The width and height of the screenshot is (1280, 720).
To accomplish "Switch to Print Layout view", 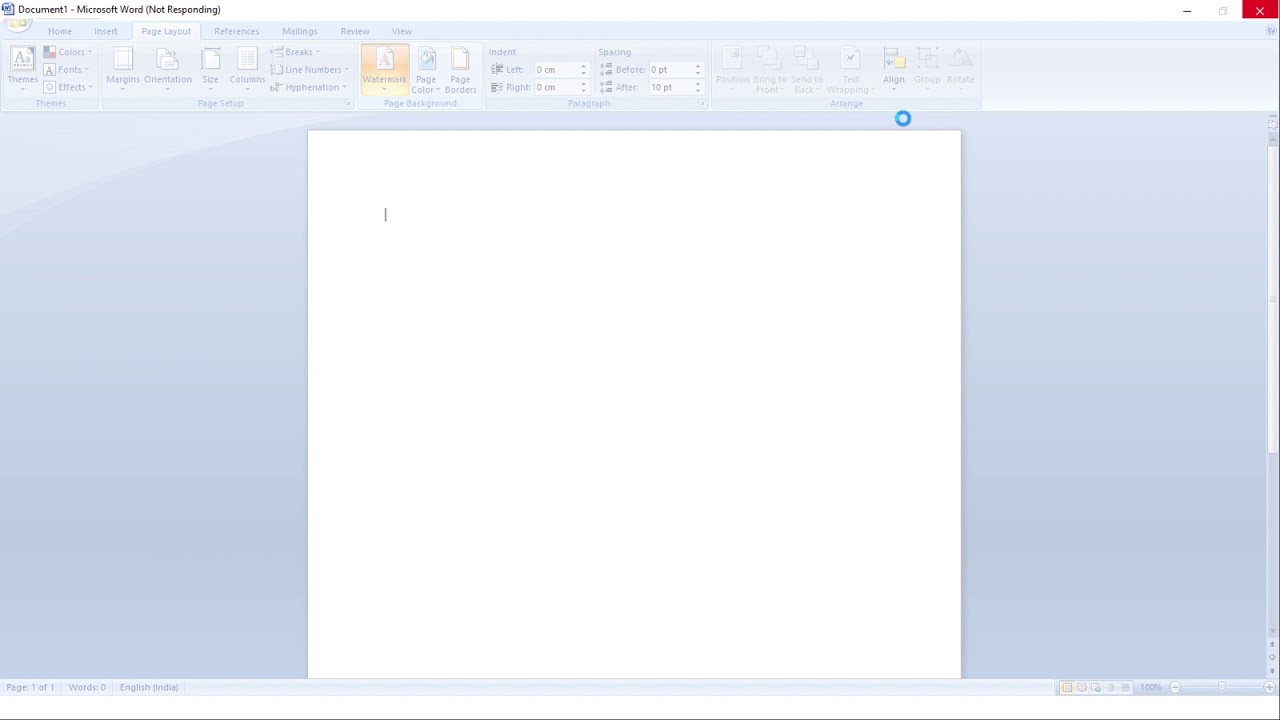I will tap(1067, 687).
